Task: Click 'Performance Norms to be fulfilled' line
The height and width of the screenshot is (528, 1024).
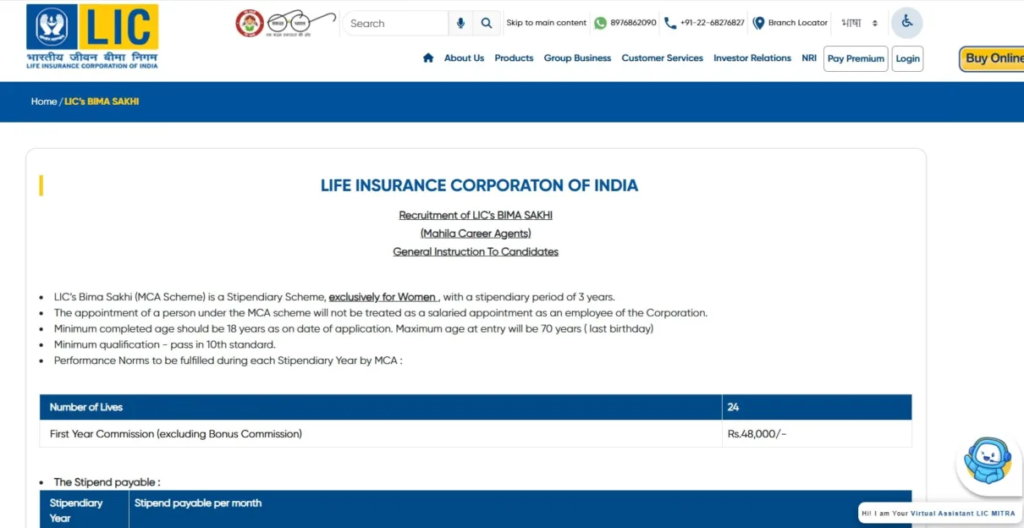Action: coord(228,361)
